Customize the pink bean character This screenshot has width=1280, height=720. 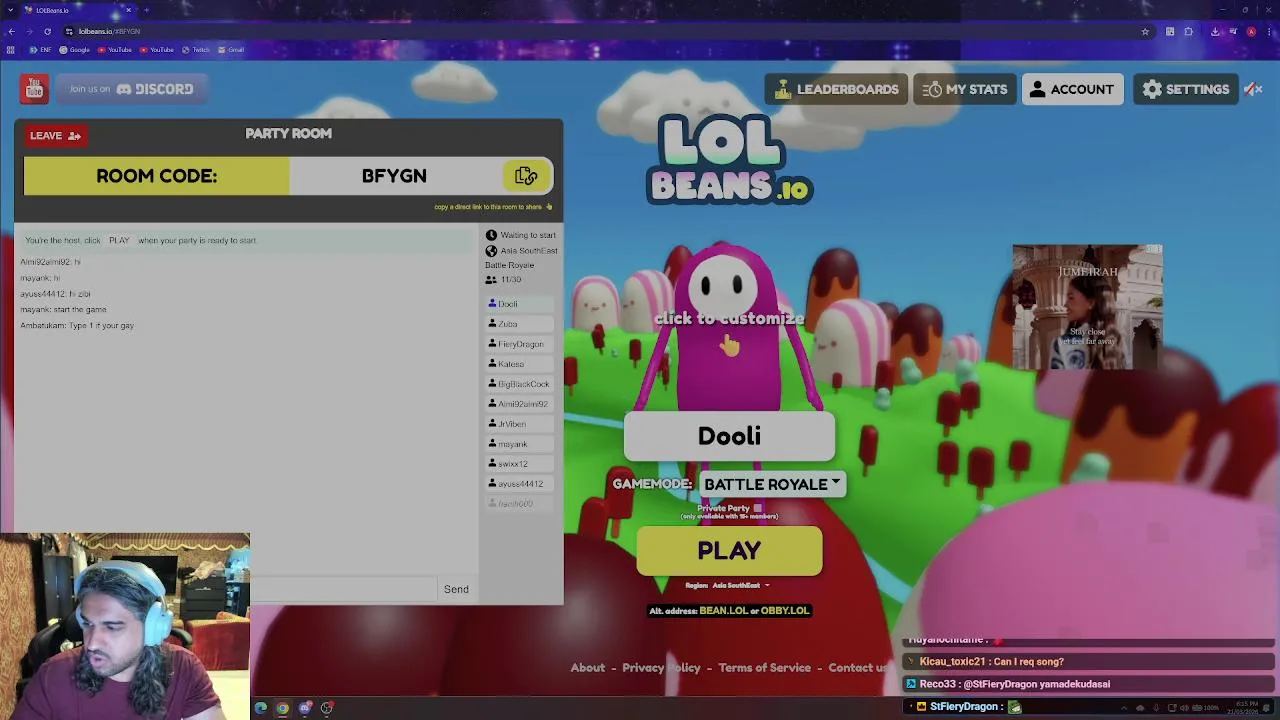click(x=729, y=330)
